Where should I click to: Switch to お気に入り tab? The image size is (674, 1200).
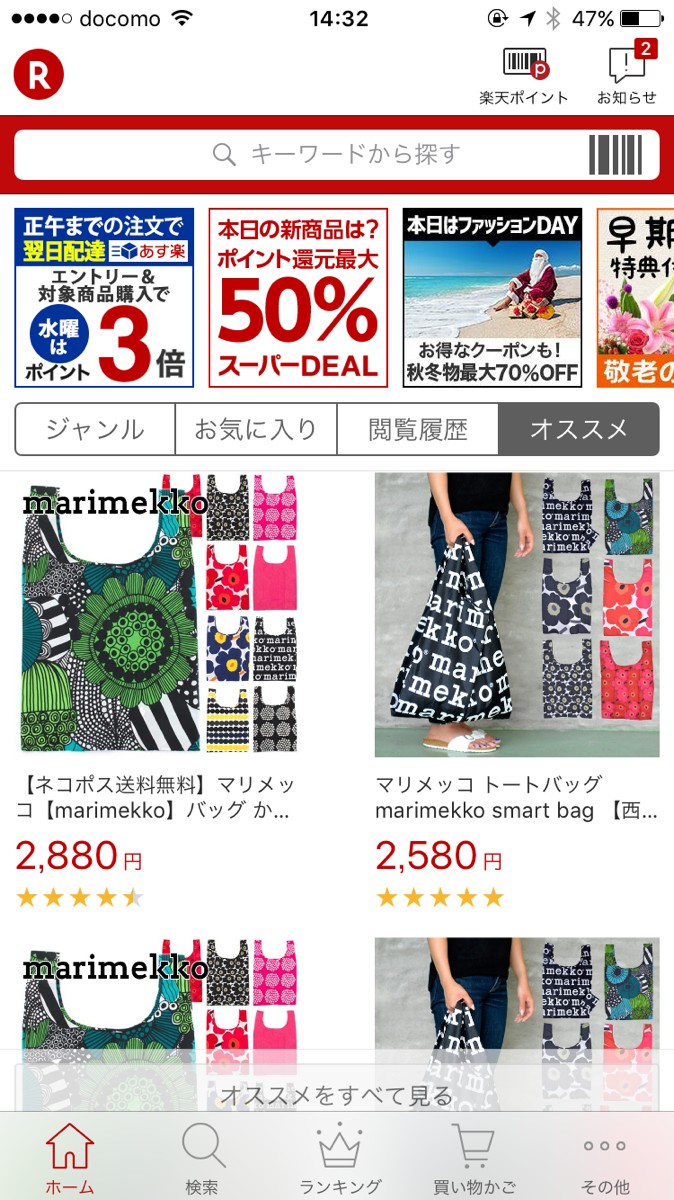point(256,430)
